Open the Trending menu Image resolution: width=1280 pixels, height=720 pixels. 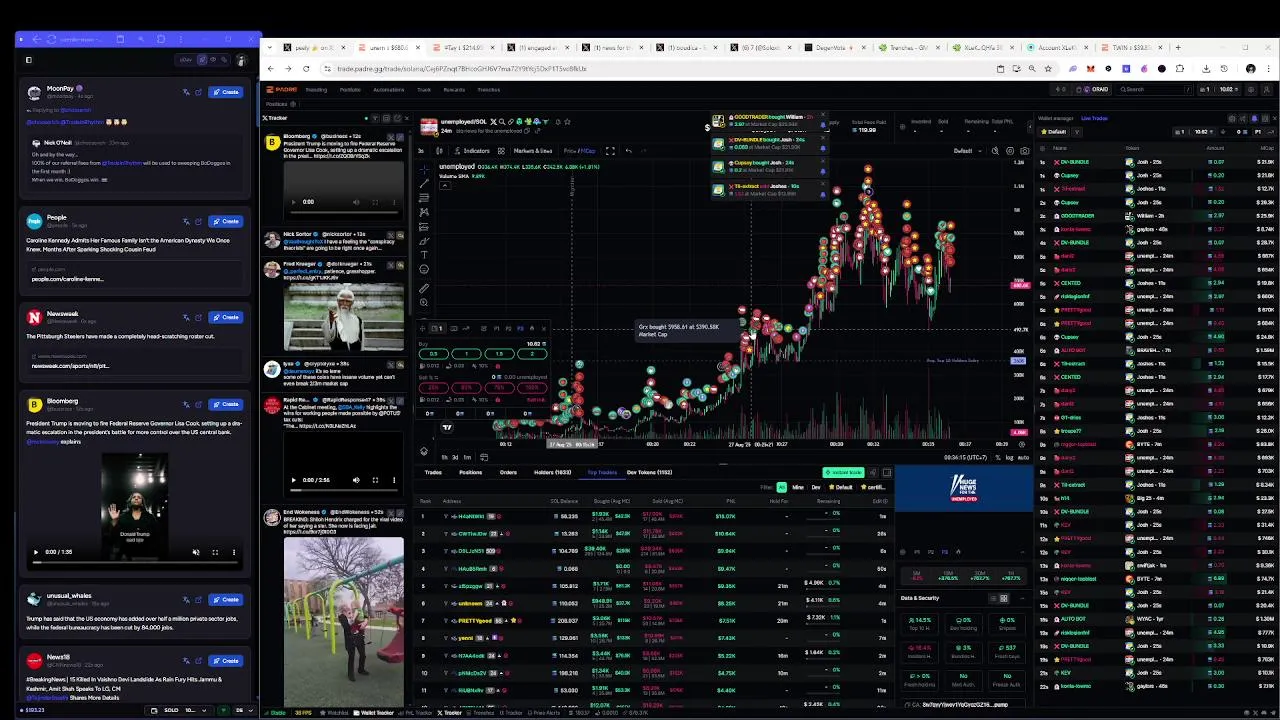pyautogui.click(x=316, y=90)
